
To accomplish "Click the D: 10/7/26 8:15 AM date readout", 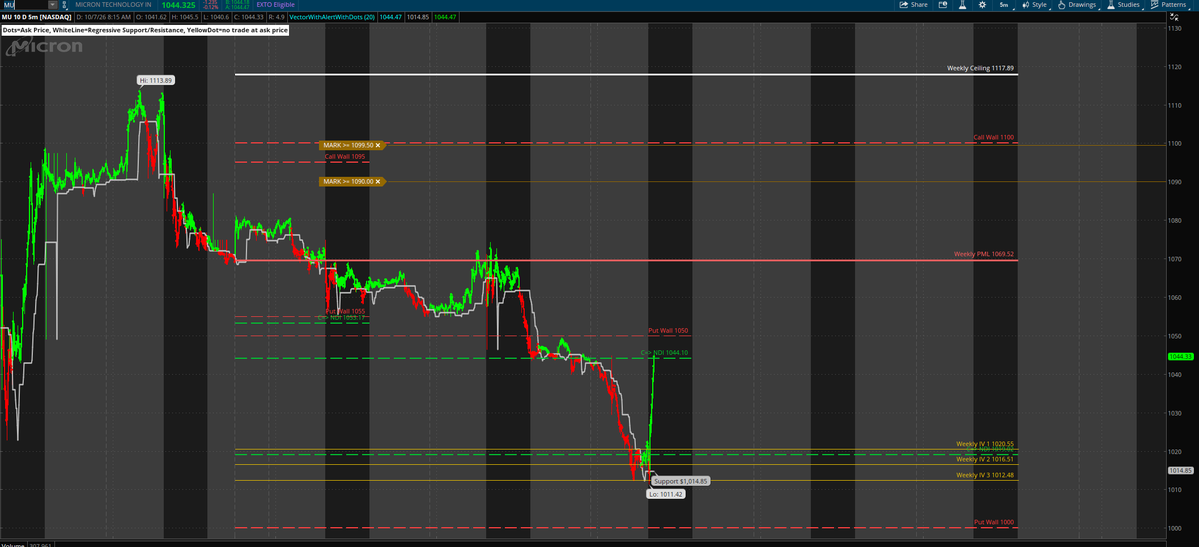I will click(103, 17).
